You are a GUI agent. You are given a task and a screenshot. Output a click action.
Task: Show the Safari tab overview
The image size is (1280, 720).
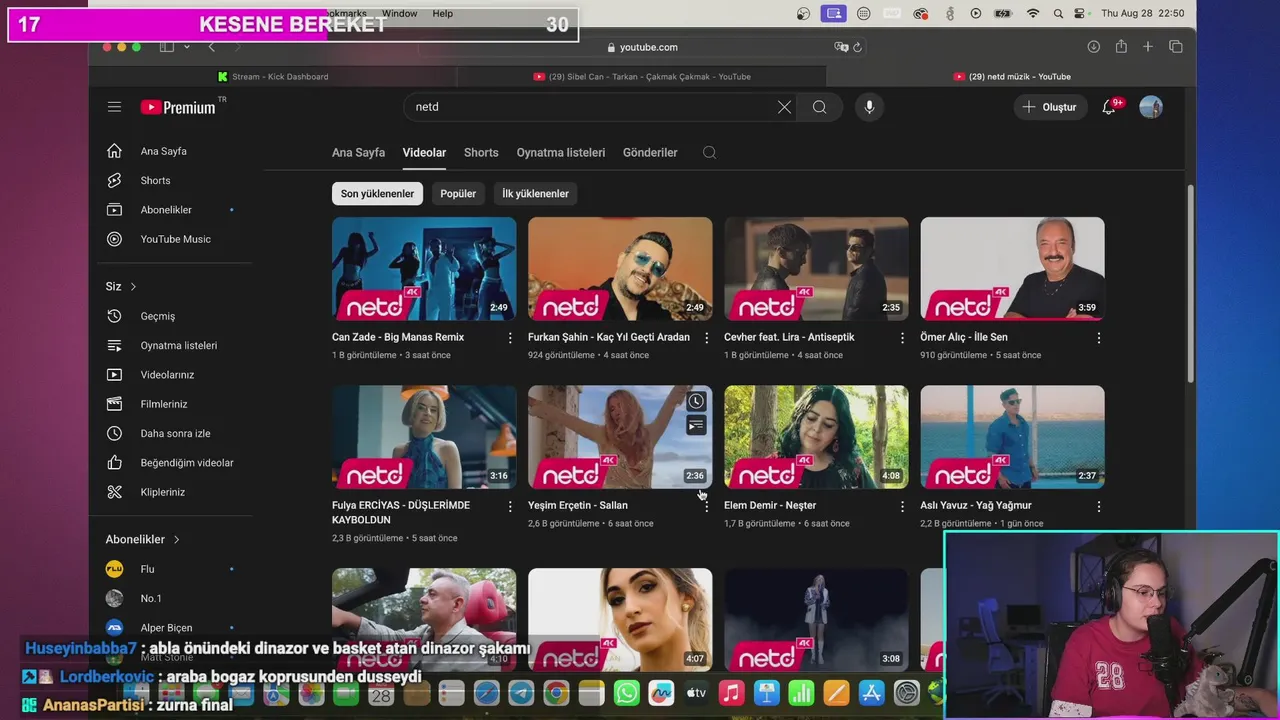(x=1176, y=47)
